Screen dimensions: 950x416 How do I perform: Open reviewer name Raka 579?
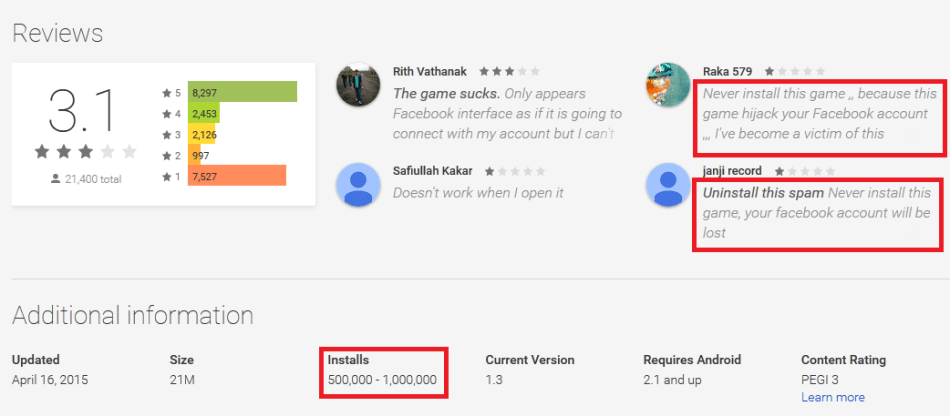point(727,71)
